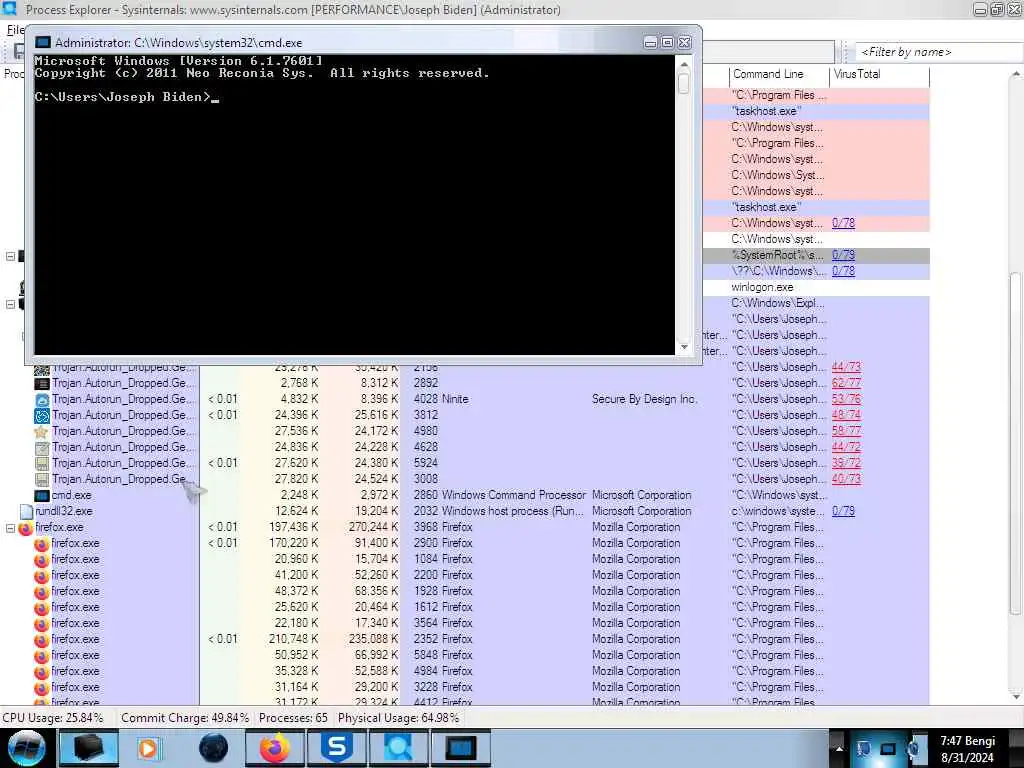The height and width of the screenshot is (768, 1024).
Task: Open the media player taskbar icon
Action: pyautogui.click(x=149, y=748)
